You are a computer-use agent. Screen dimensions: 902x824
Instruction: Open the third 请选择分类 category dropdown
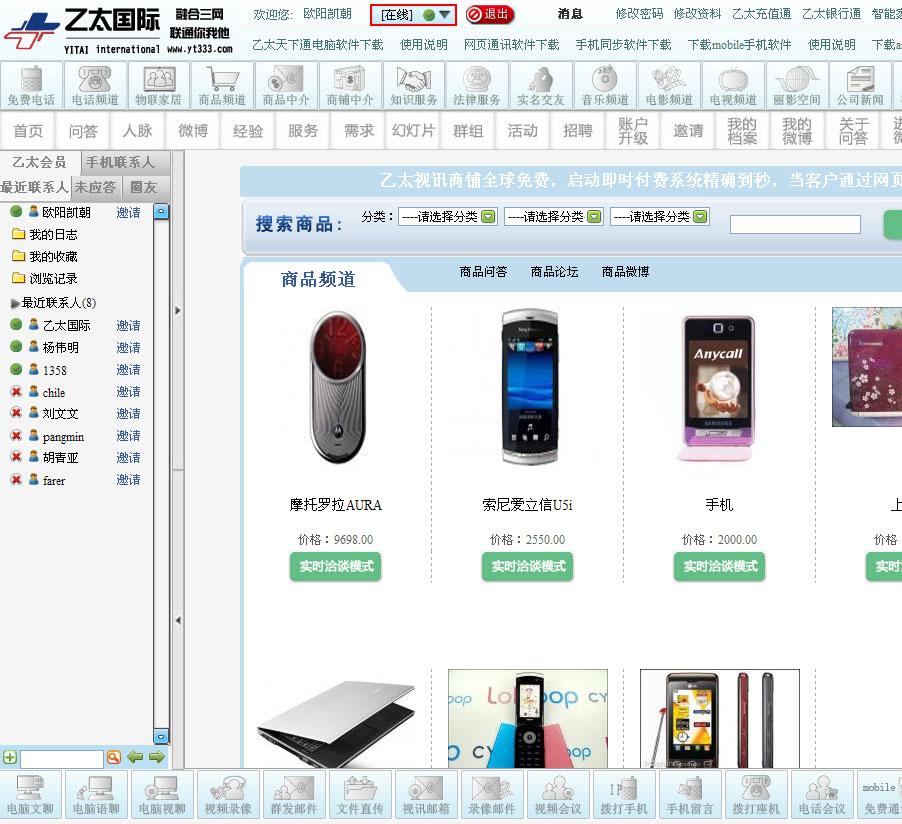[659, 216]
